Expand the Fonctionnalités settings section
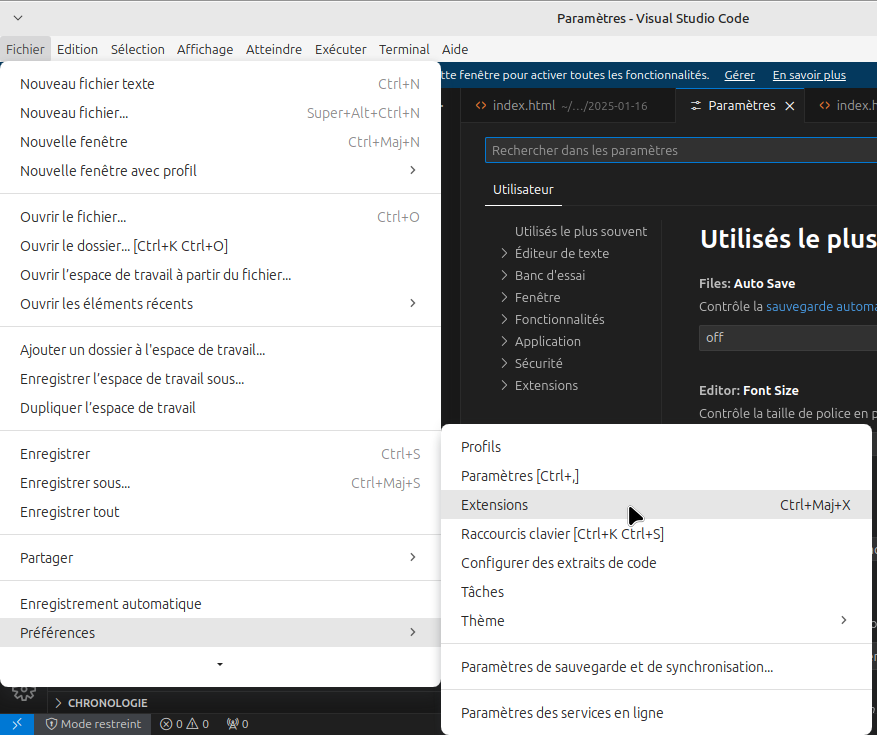 click(x=559, y=319)
